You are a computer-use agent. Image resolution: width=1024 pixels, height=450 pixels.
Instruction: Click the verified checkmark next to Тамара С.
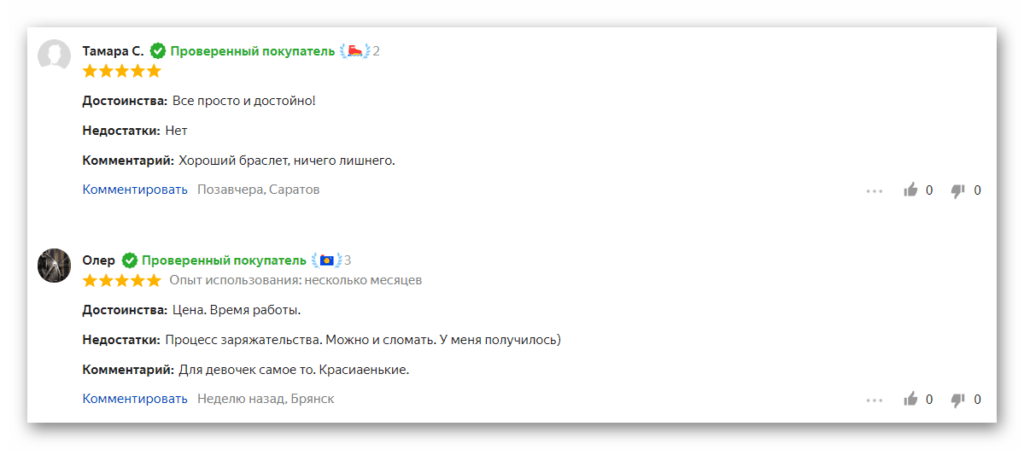pyautogui.click(x=157, y=51)
